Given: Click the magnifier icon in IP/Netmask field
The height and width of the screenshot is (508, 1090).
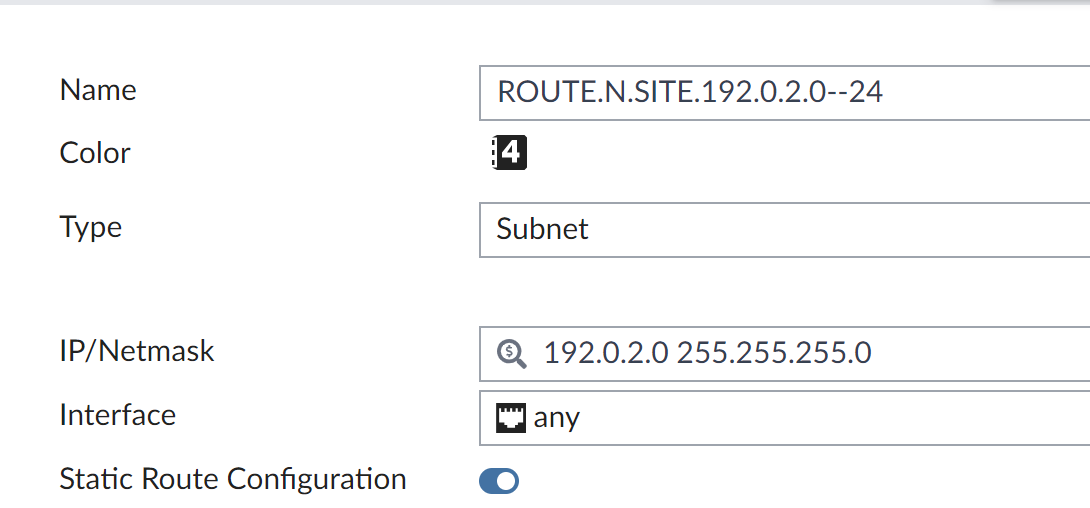Looking at the screenshot, I should 511,353.
